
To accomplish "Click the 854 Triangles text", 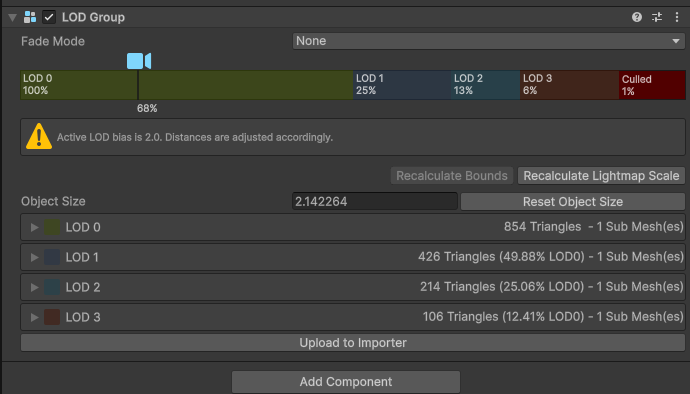I will click(x=542, y=227).
